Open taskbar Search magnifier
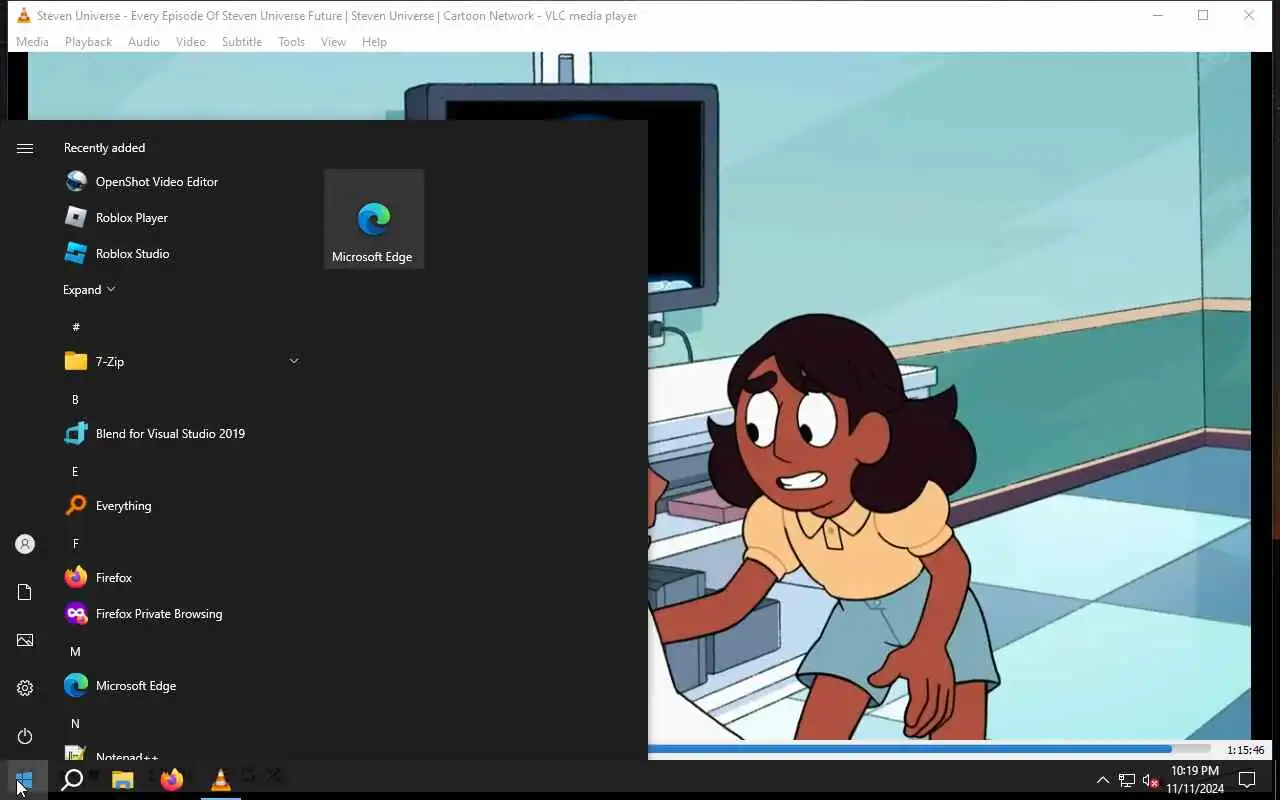The height and width of the screenshot is (800, 1280). [72, 780]
